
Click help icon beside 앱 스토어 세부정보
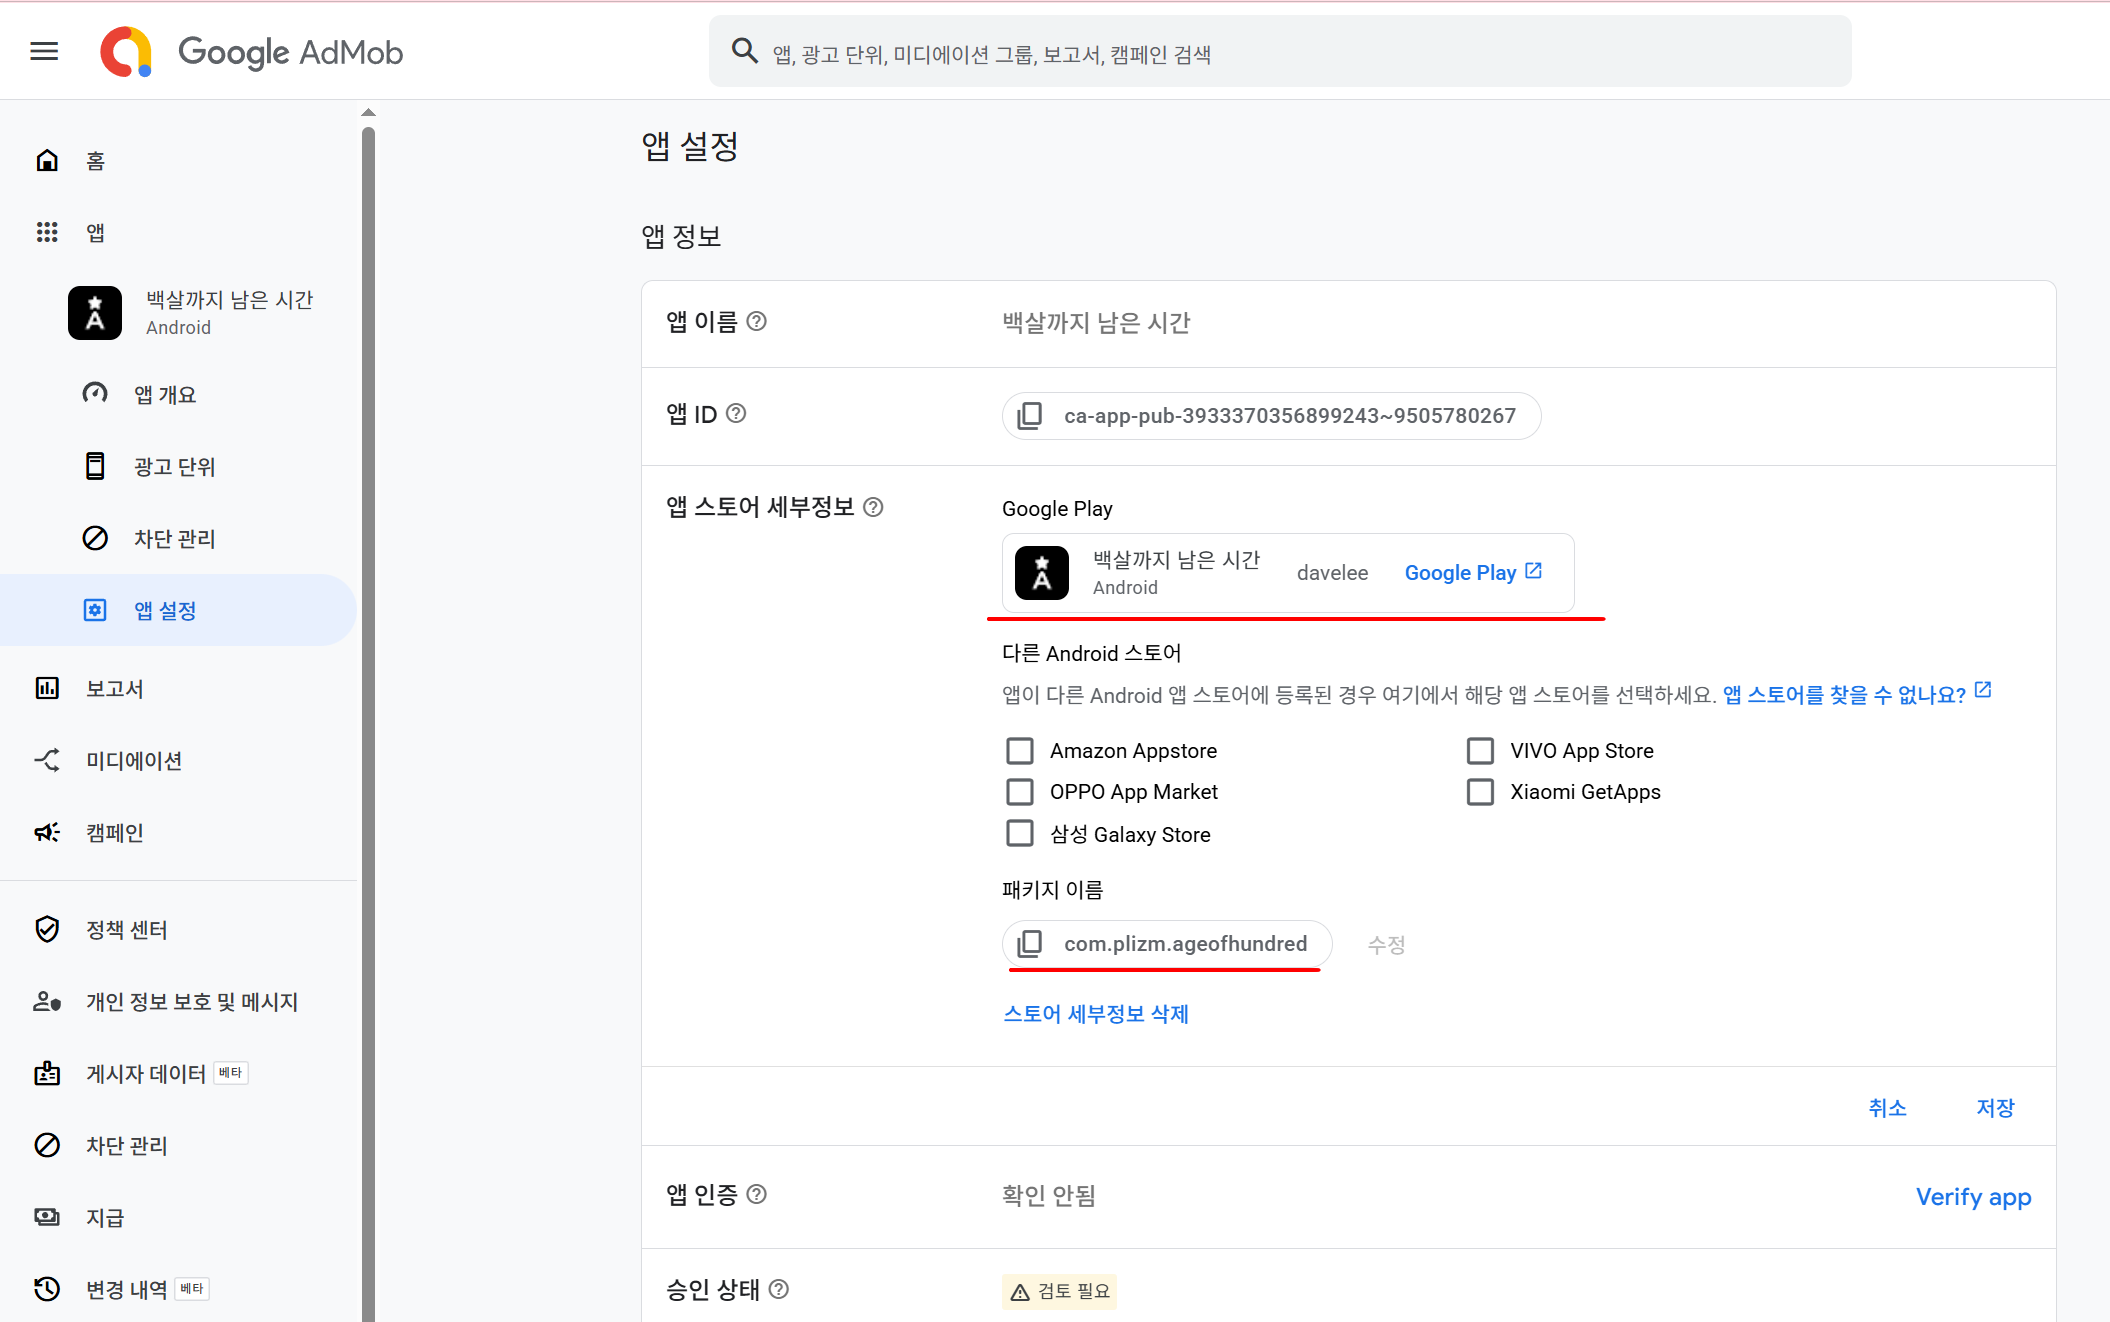point(873,507)
